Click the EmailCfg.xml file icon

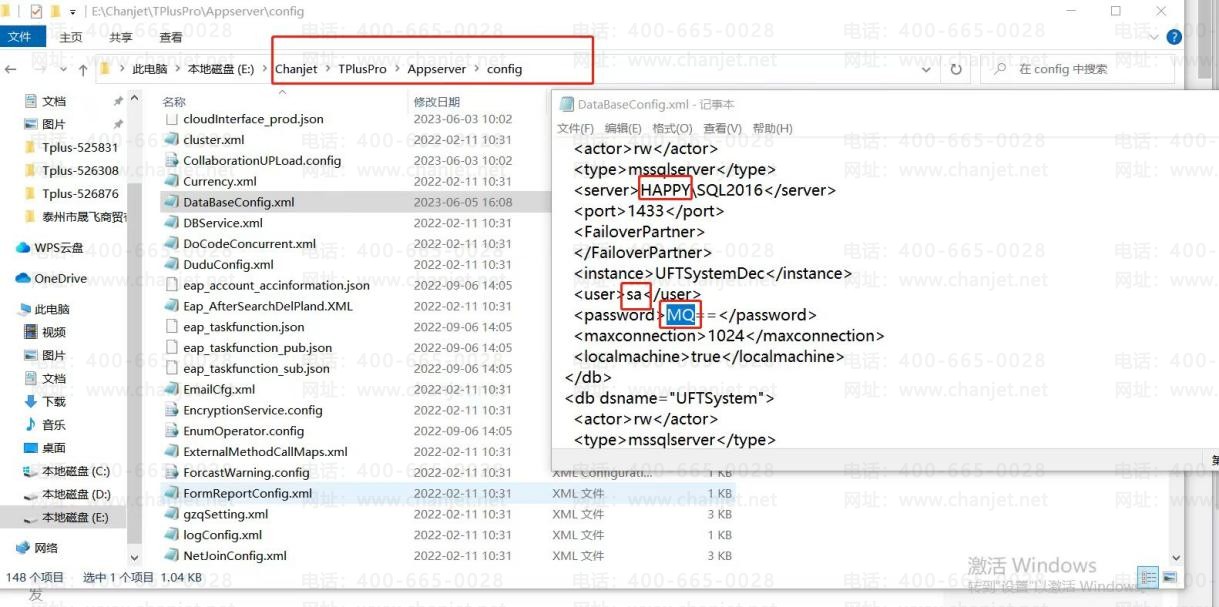point(170,389)
